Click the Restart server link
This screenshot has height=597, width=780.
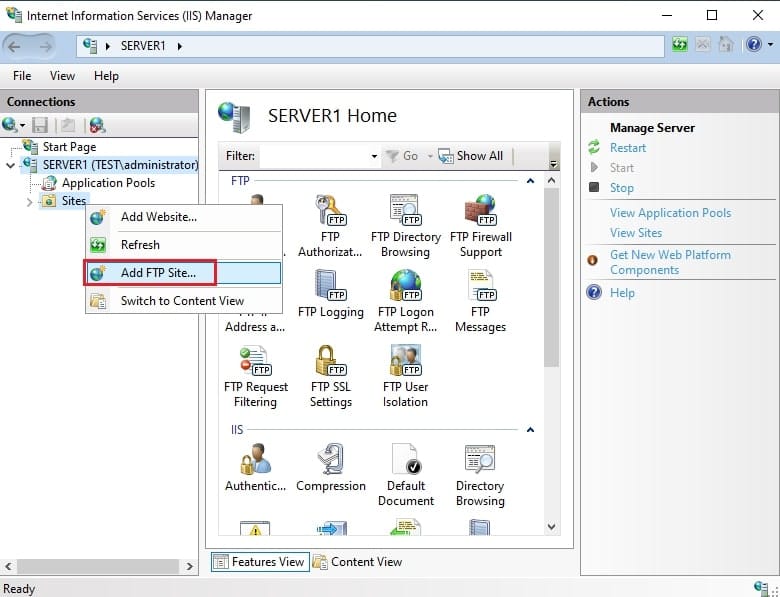tap(628, 148)
